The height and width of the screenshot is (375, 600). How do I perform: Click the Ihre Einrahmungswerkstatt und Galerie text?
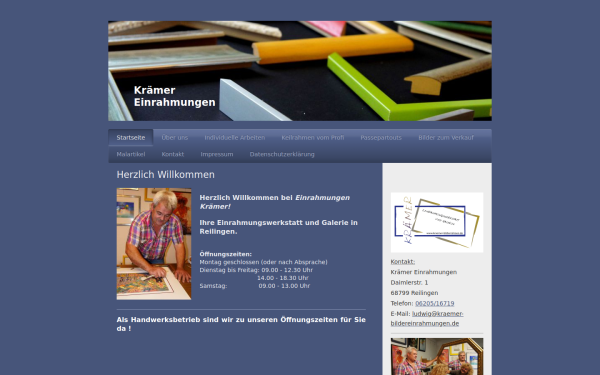click(x=279, y=227)
